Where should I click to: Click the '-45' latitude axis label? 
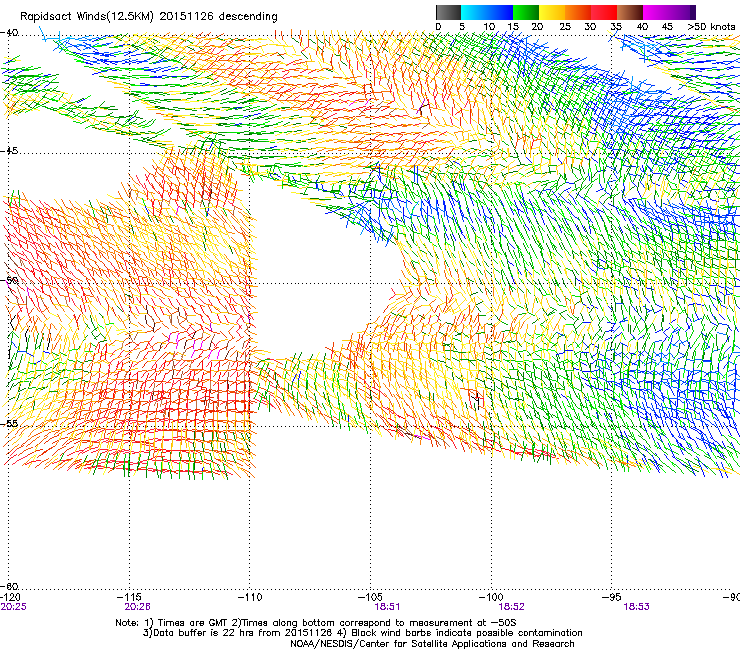pos(9,151)
